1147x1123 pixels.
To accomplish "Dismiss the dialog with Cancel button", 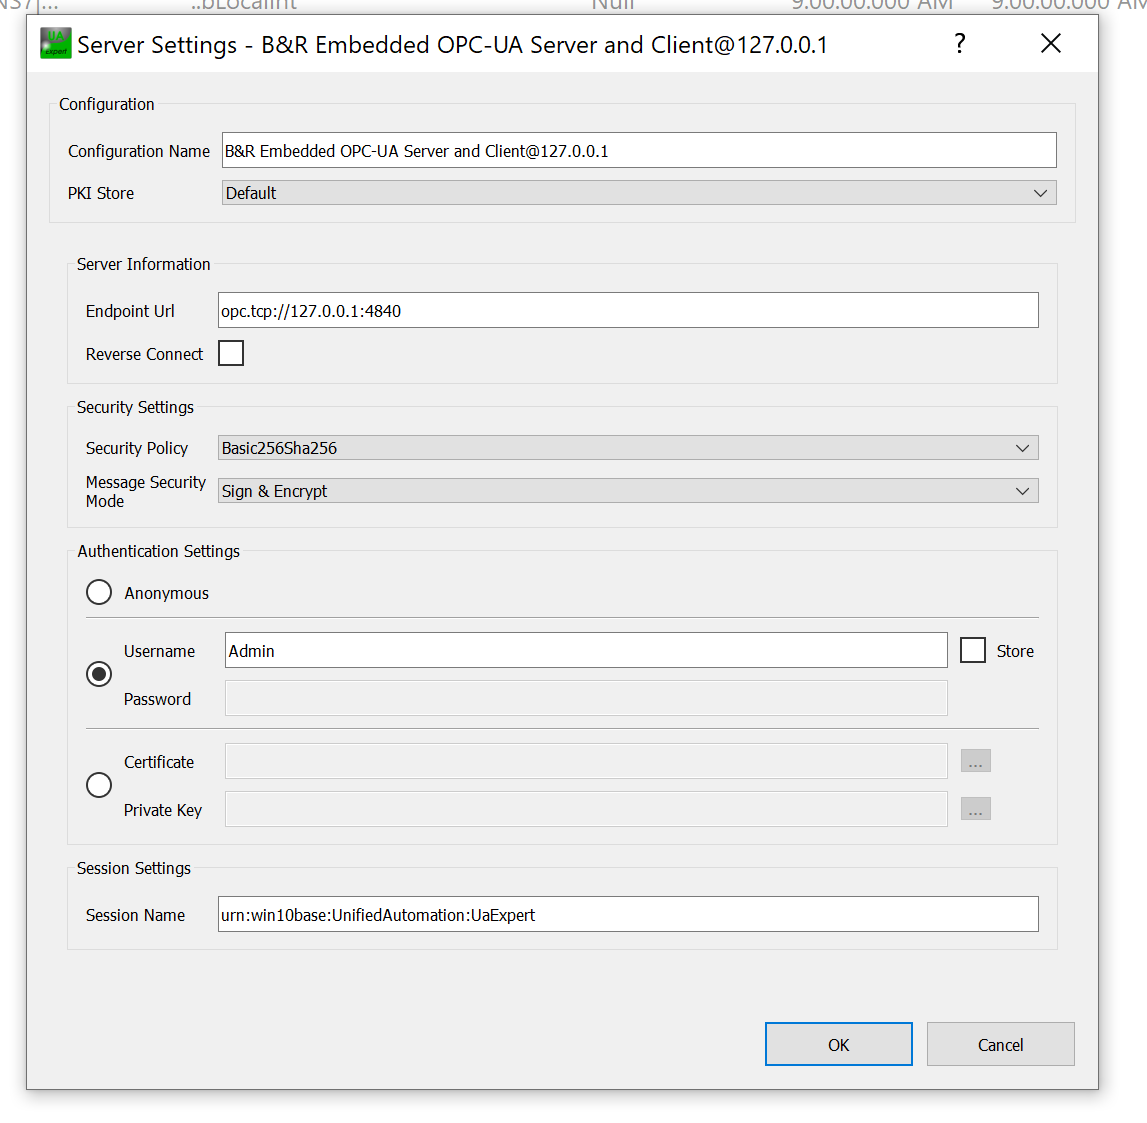I will click(x=1000, y=1044).
